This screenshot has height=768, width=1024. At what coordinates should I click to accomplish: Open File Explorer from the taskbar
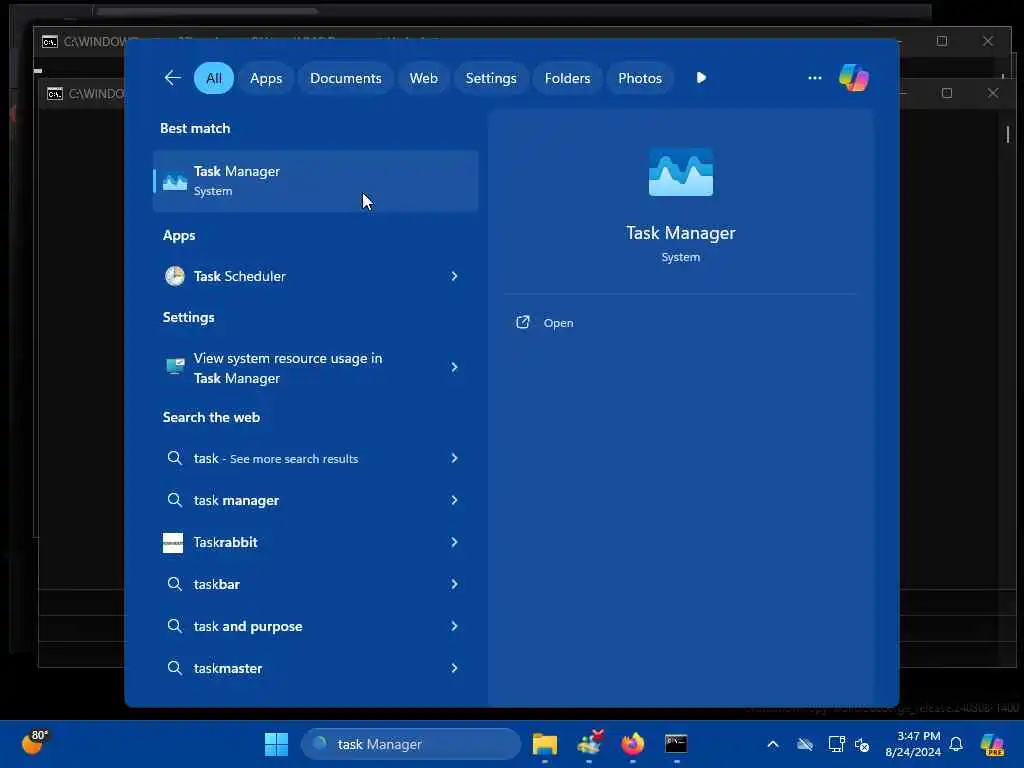coord(545,744)
